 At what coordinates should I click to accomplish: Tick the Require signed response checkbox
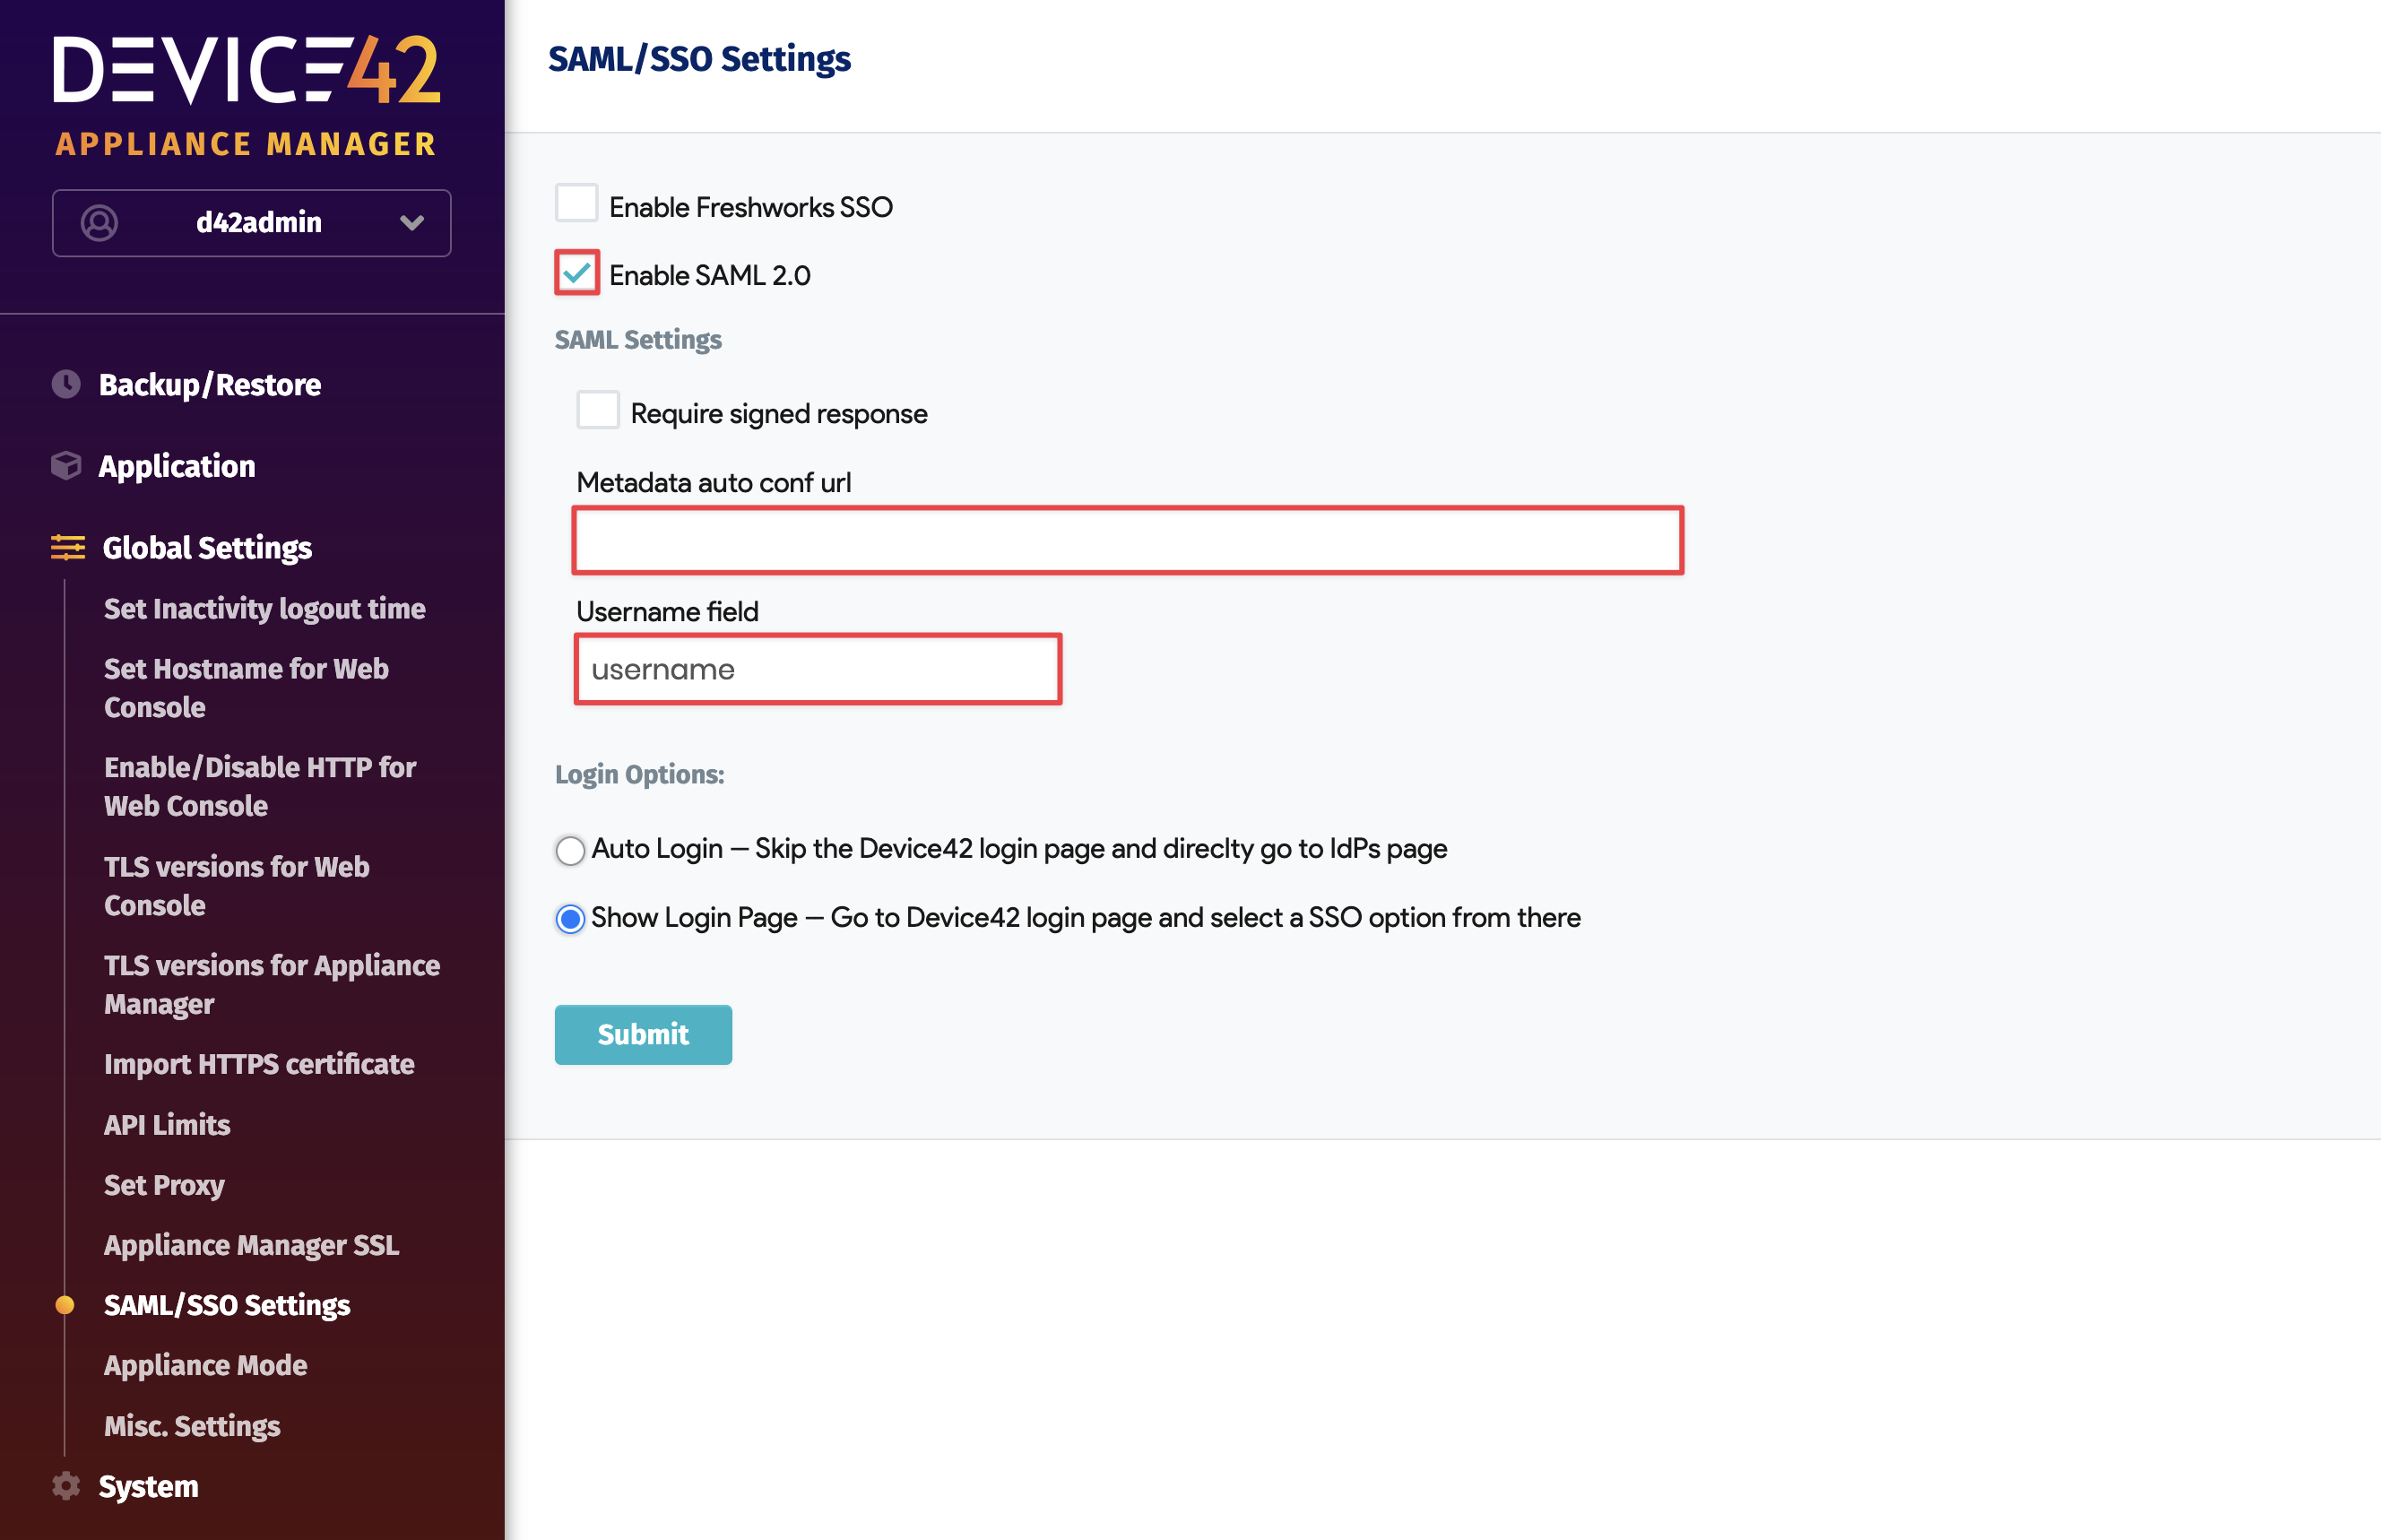click(598, 411)
